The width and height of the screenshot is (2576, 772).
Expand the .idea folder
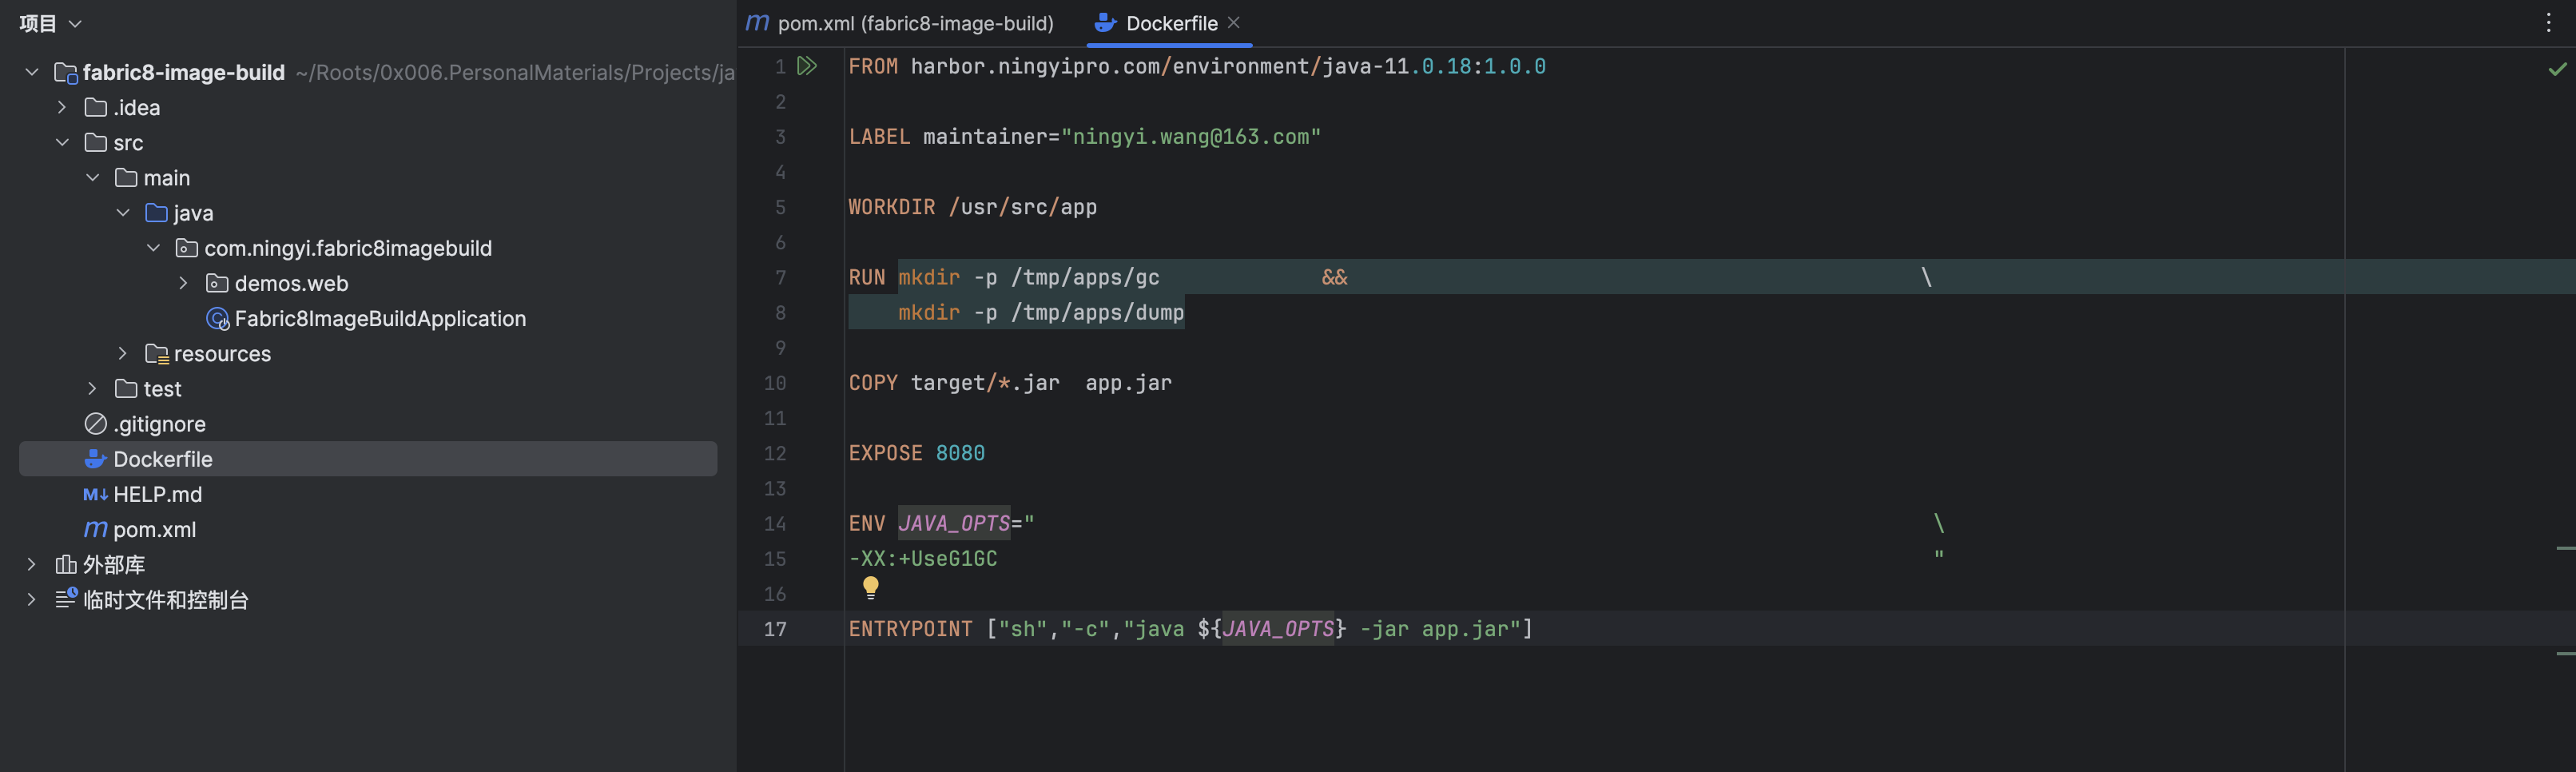[62, 107]
